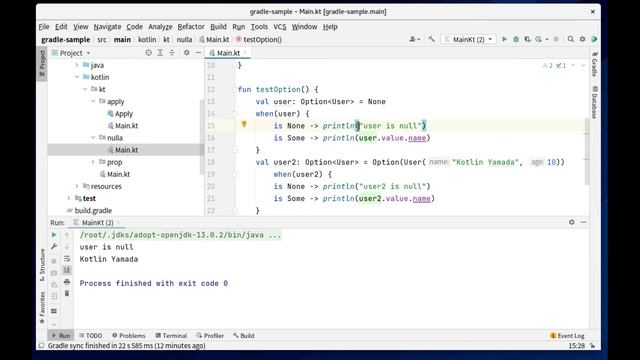
Task: Hide the Project panel with minus icon
Action: tap(198, 53)
